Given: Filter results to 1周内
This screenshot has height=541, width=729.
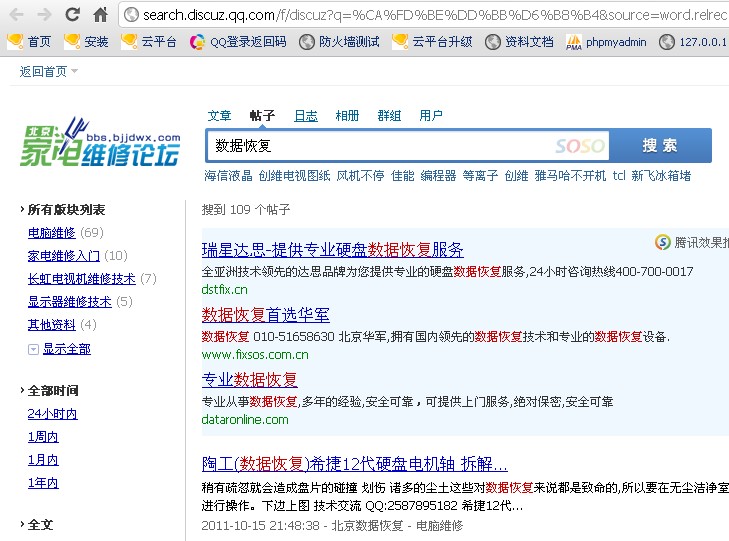Looking at the screenshot, I should [x=43, y=437].
